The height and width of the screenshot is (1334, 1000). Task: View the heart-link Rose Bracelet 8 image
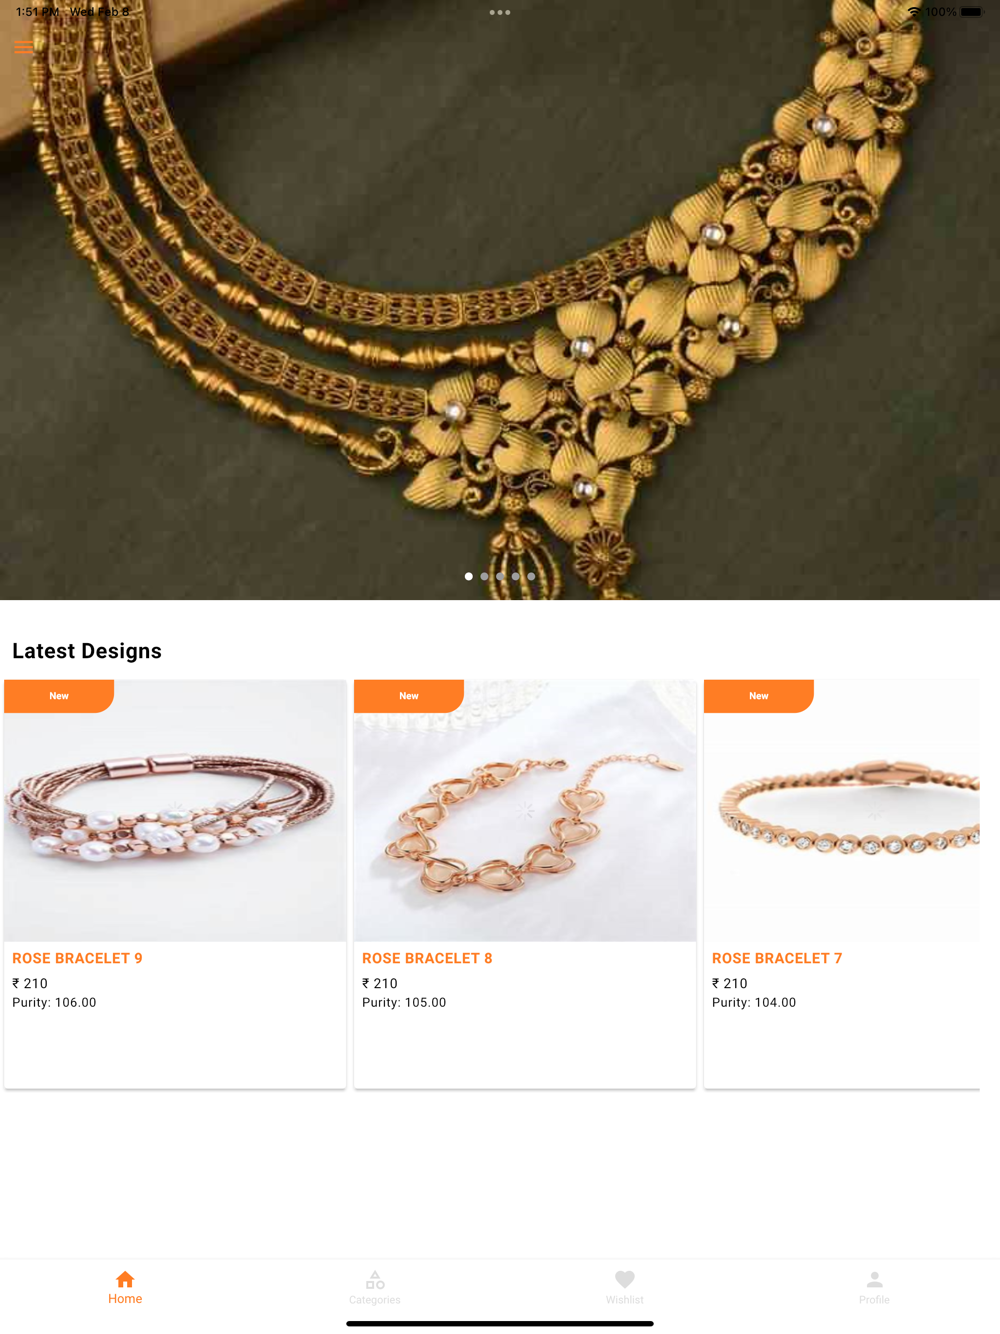[525, 811]
